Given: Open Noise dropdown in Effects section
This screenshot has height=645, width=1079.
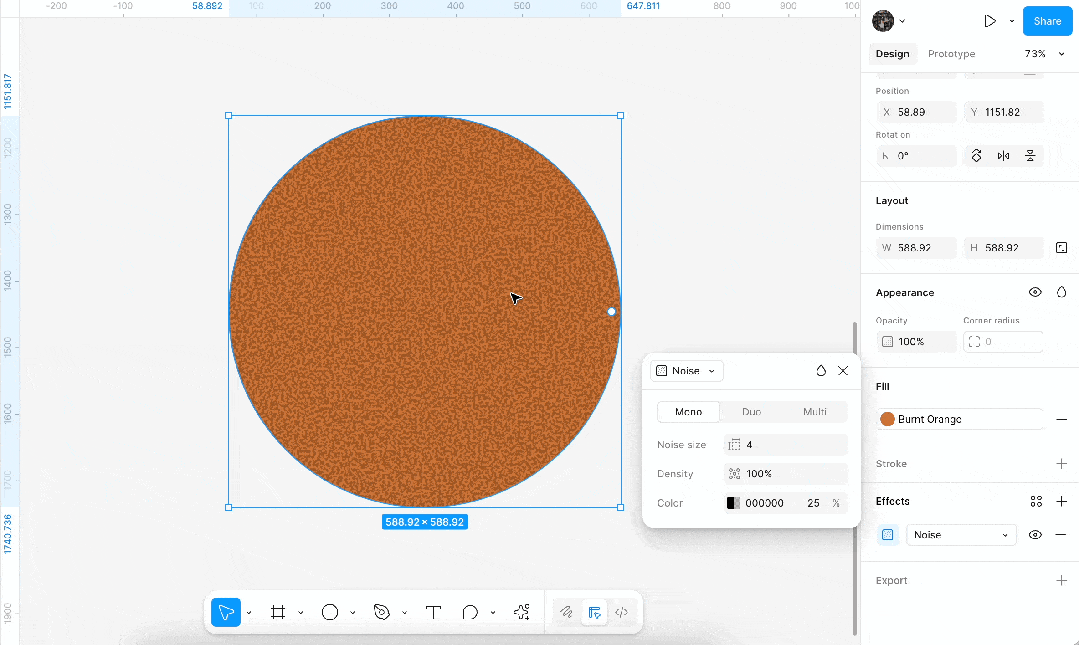Looking at the screenshot, I should pos(961,535).
